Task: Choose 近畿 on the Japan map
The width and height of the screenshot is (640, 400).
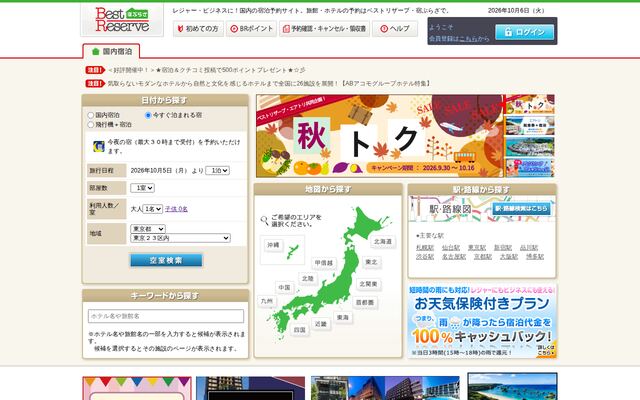Action: (321, 324)
